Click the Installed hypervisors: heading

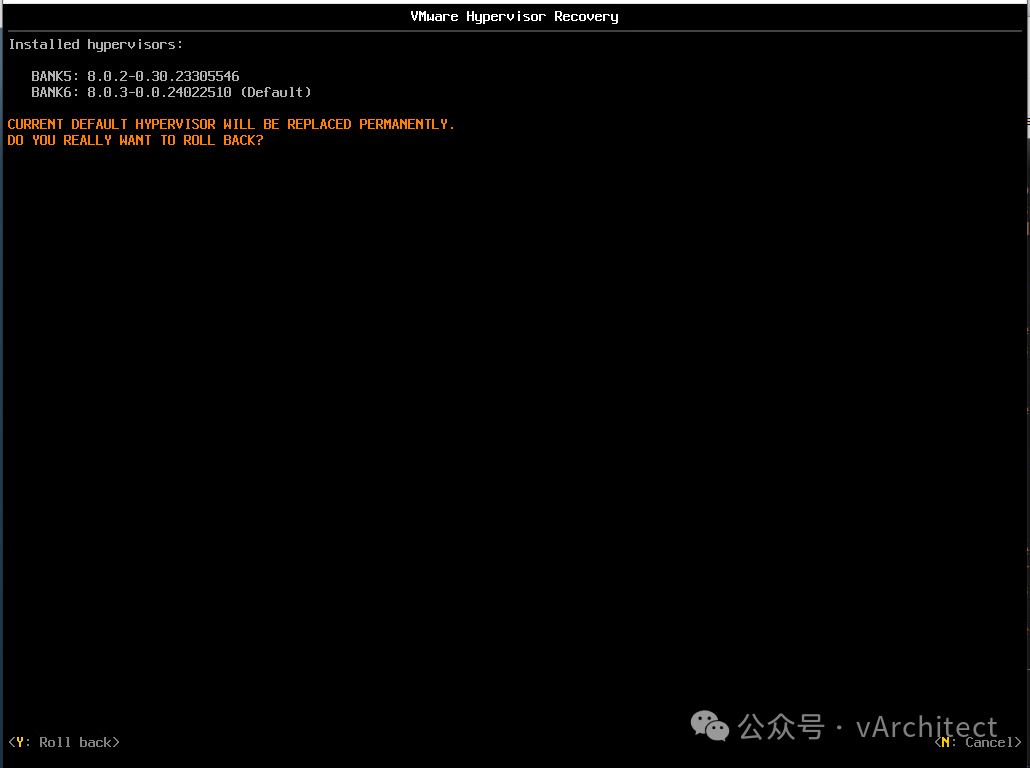click(96, 45)
